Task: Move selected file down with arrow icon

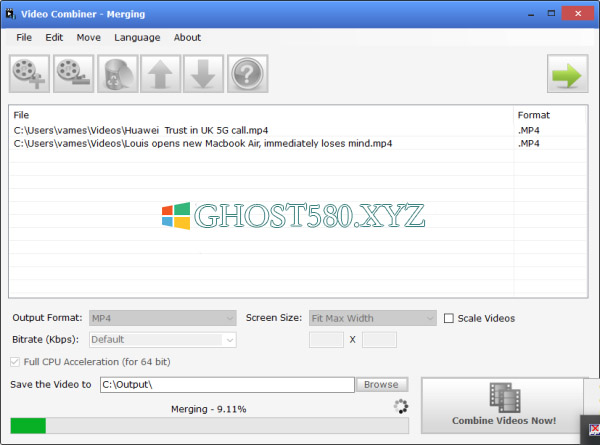Action: click(203, 73)
